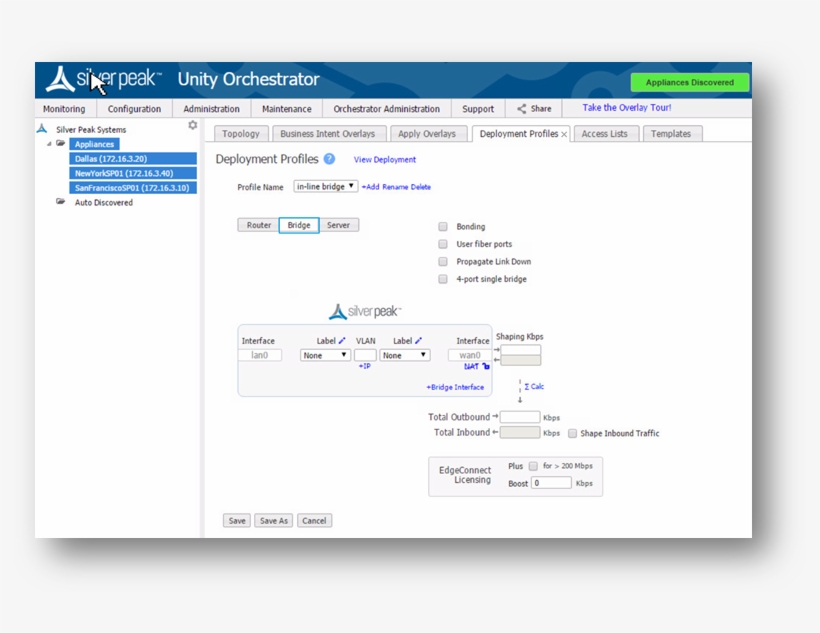The width and height of the screenshot is (820, 633).
Task: Open the Configuration menu
Action: coord(134,109)
